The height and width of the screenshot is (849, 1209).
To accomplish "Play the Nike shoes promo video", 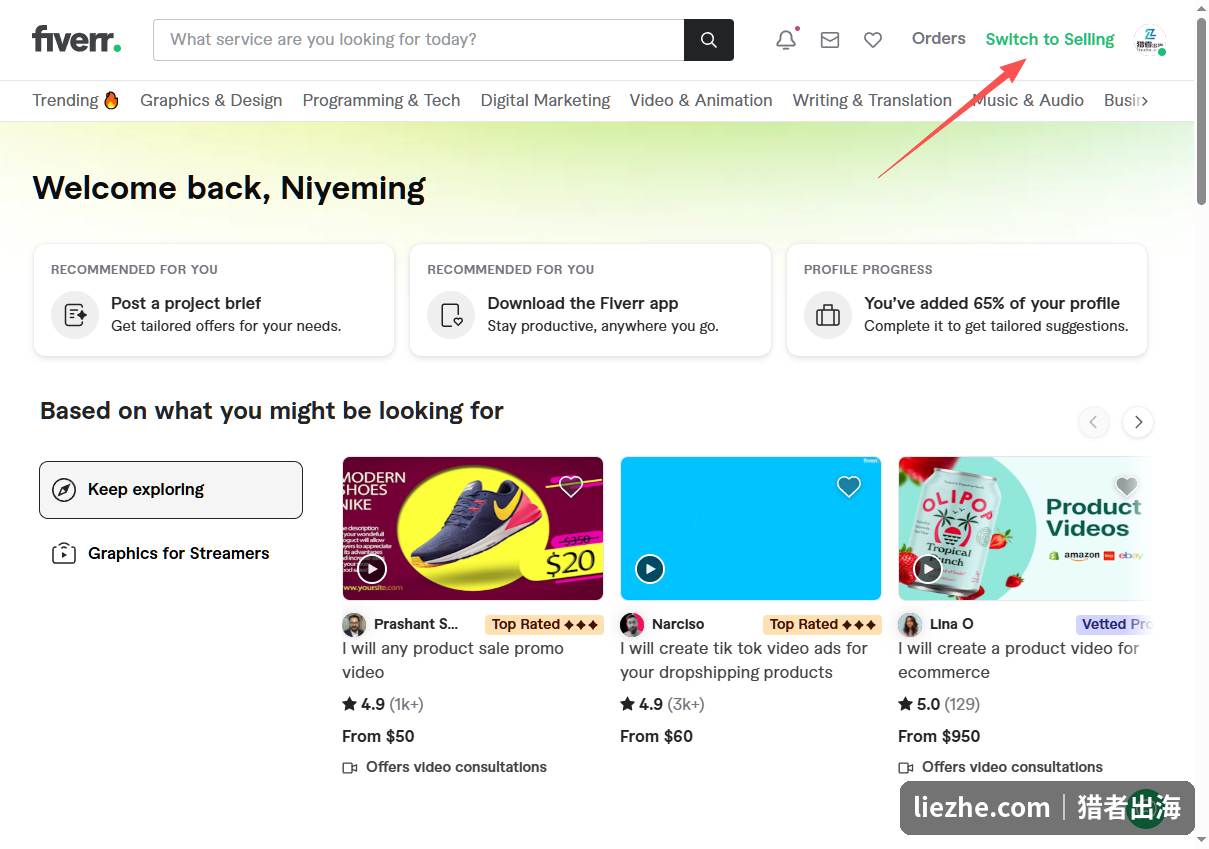I will coord(372,569).
